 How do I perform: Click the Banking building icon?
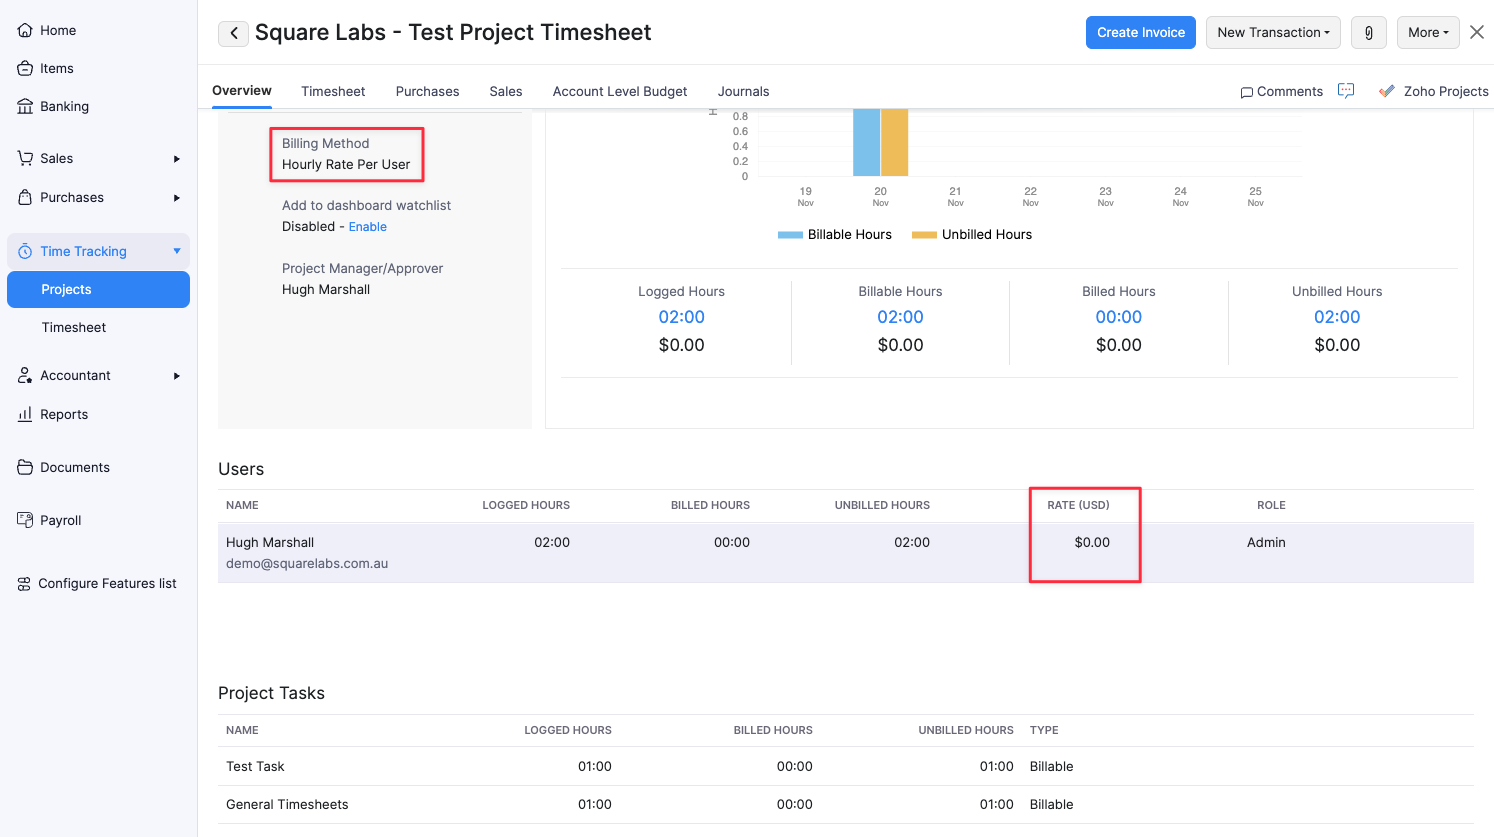click(x=25, y=106)
